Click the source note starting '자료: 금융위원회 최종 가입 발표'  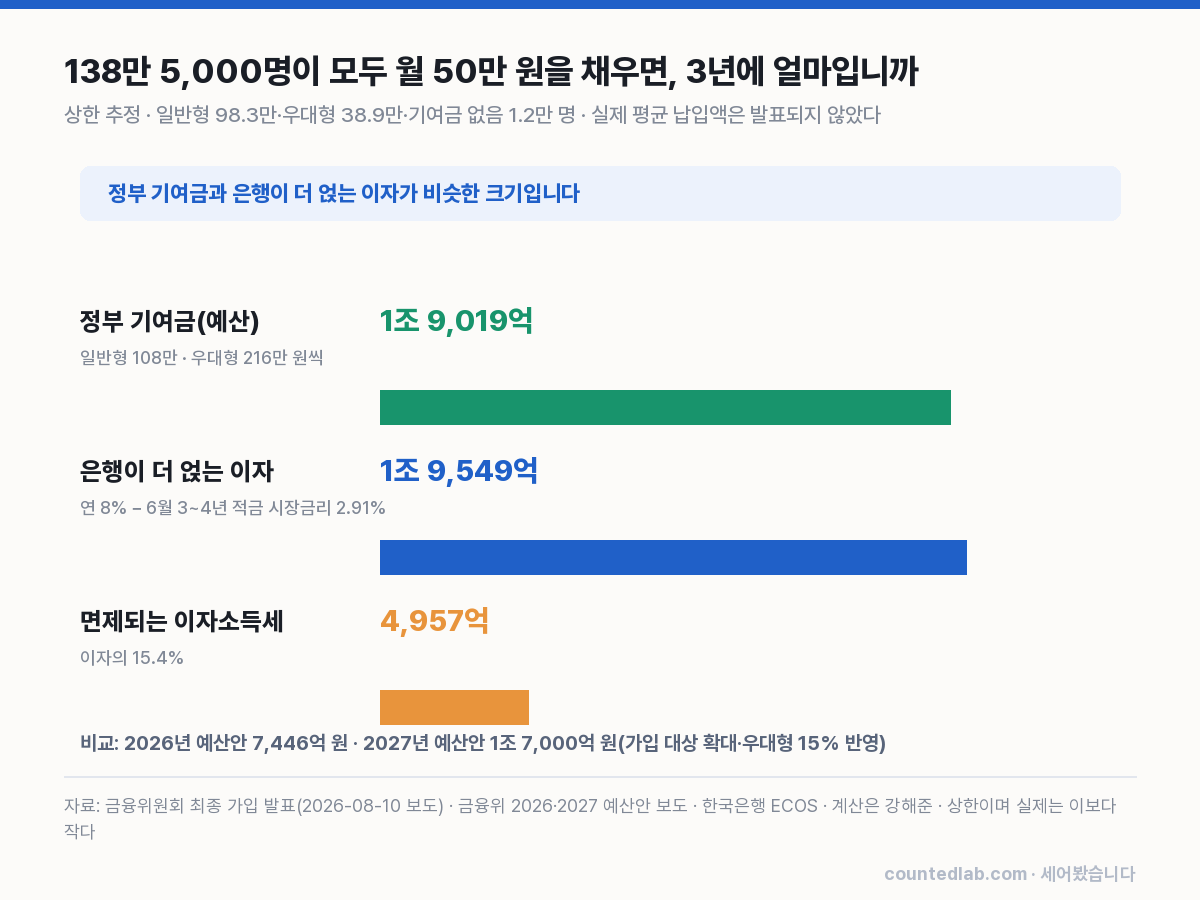590,818
